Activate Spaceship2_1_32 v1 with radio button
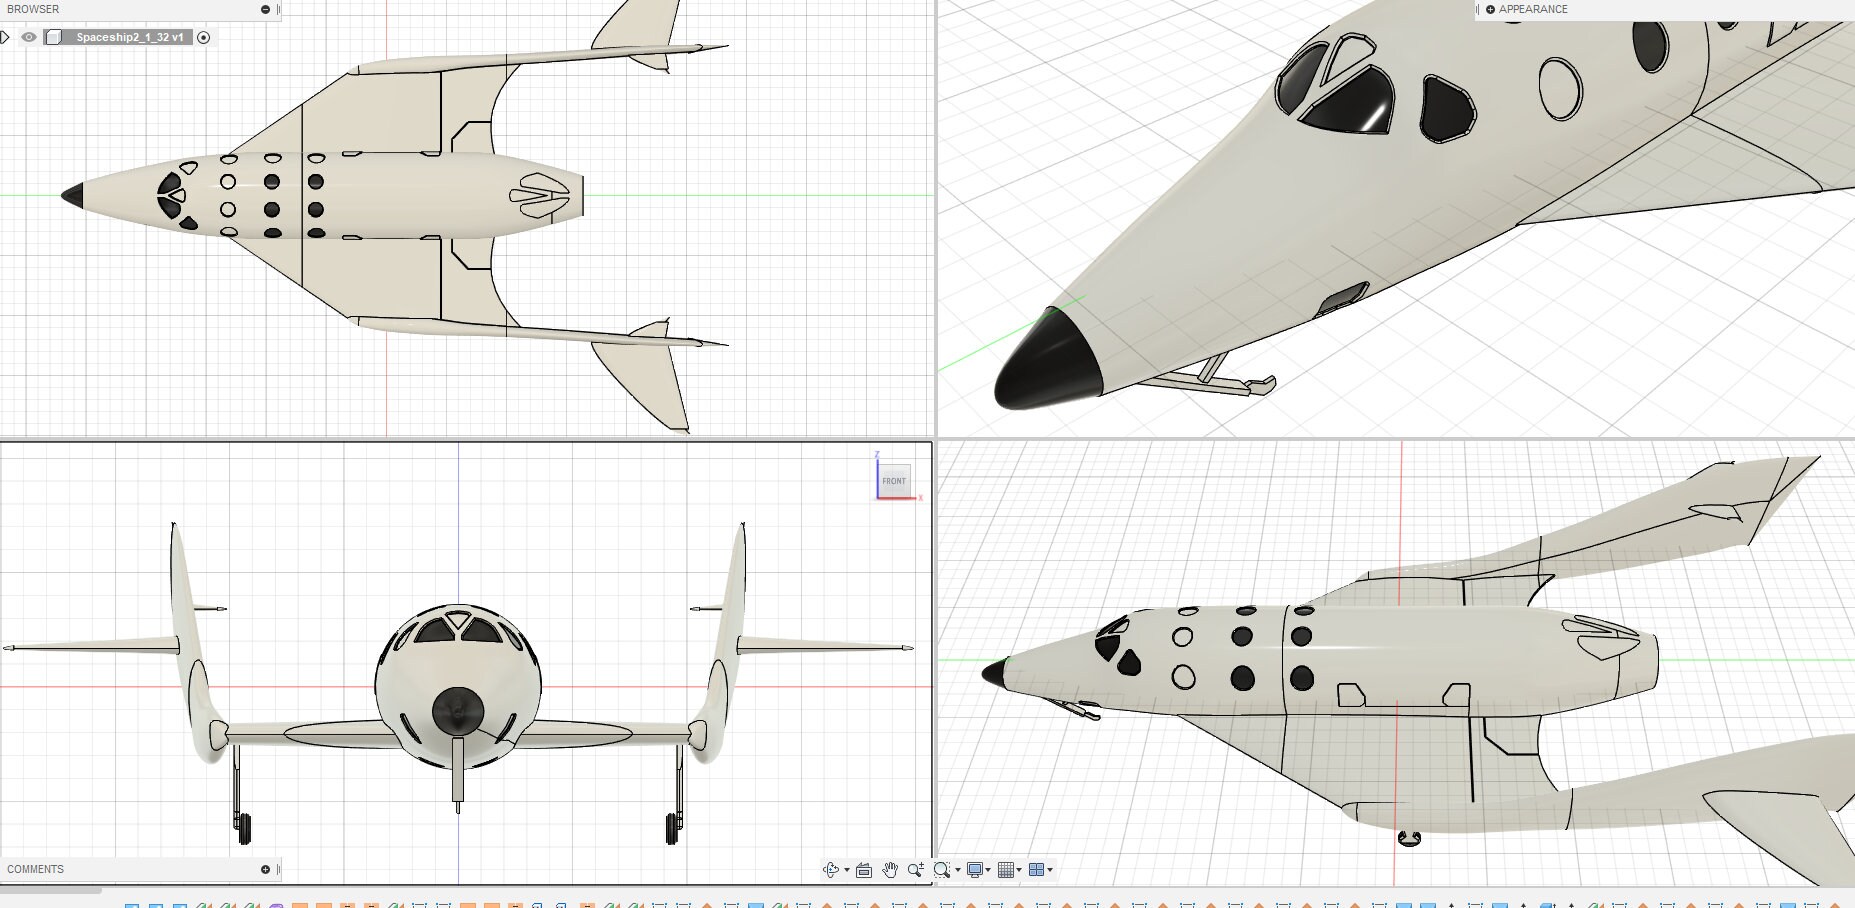 click(x=203, y=37)
